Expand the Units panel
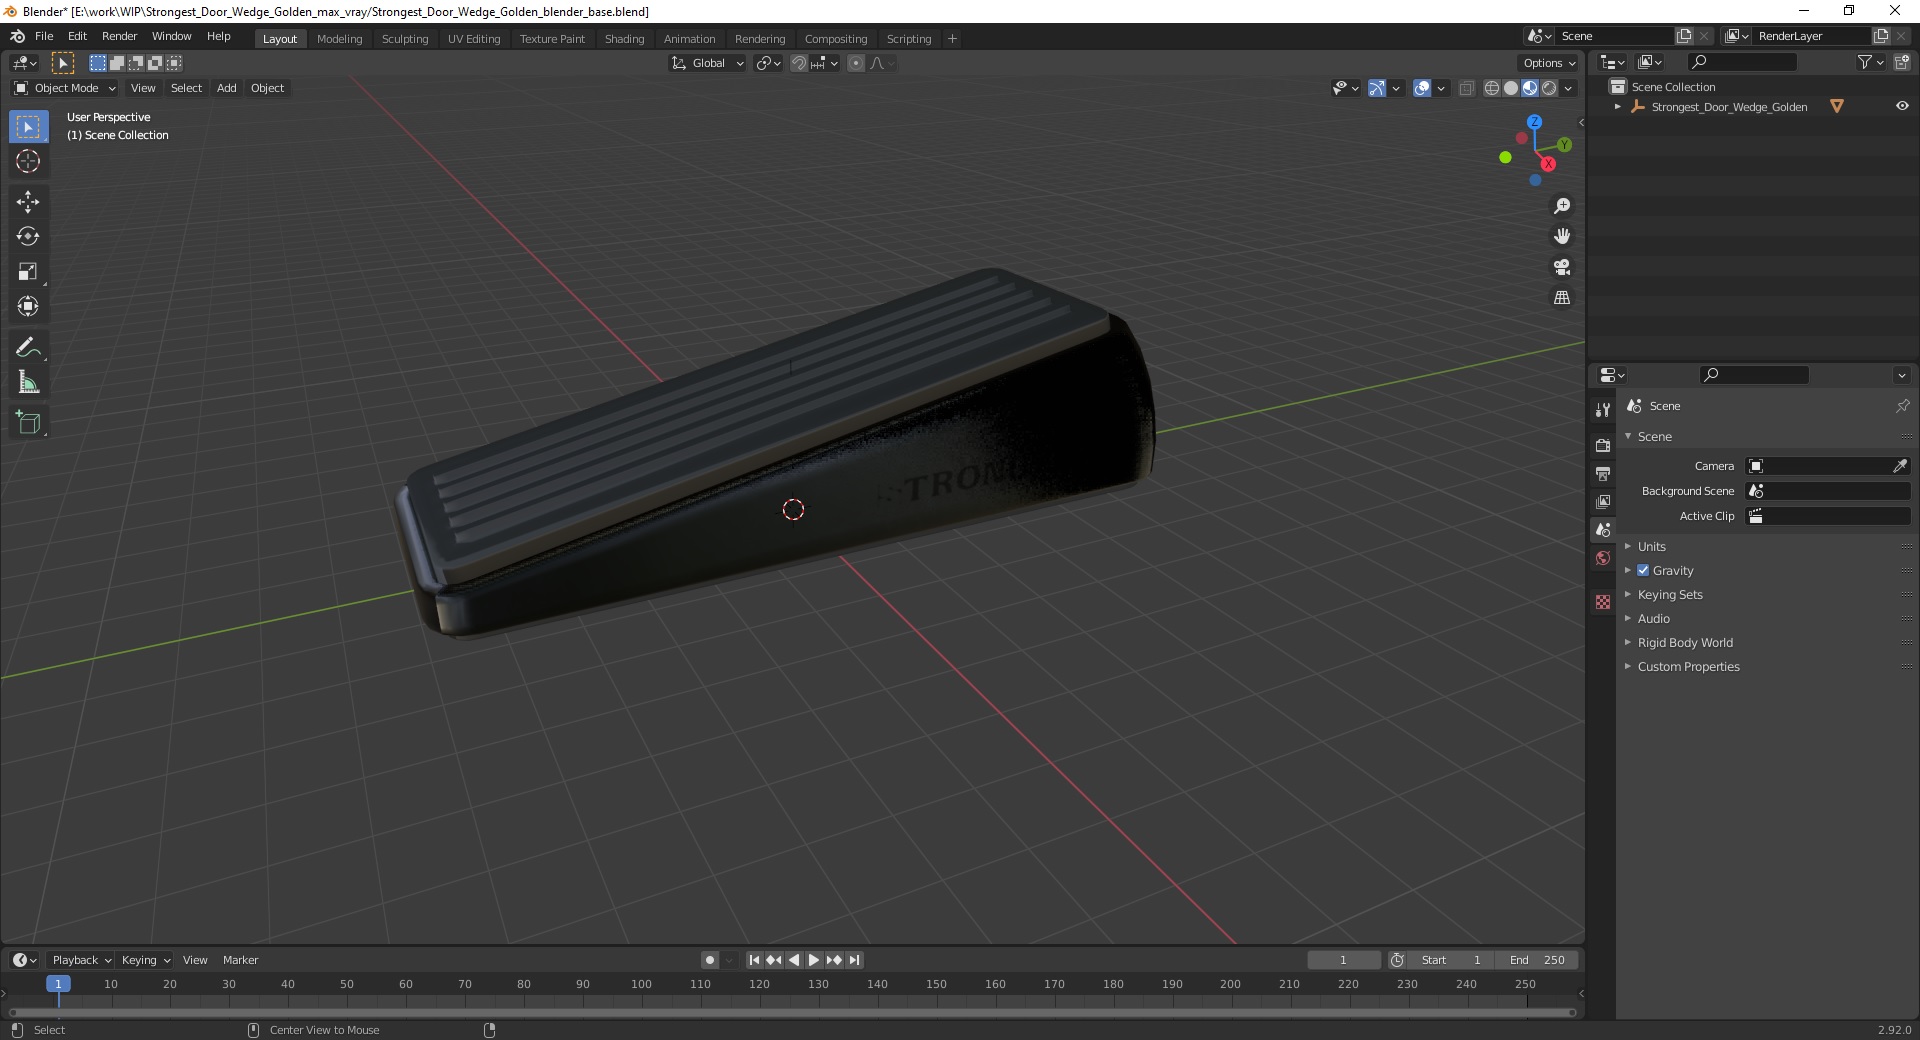The height and width of the screenshot is (1040, 1920). [1652, 546]
